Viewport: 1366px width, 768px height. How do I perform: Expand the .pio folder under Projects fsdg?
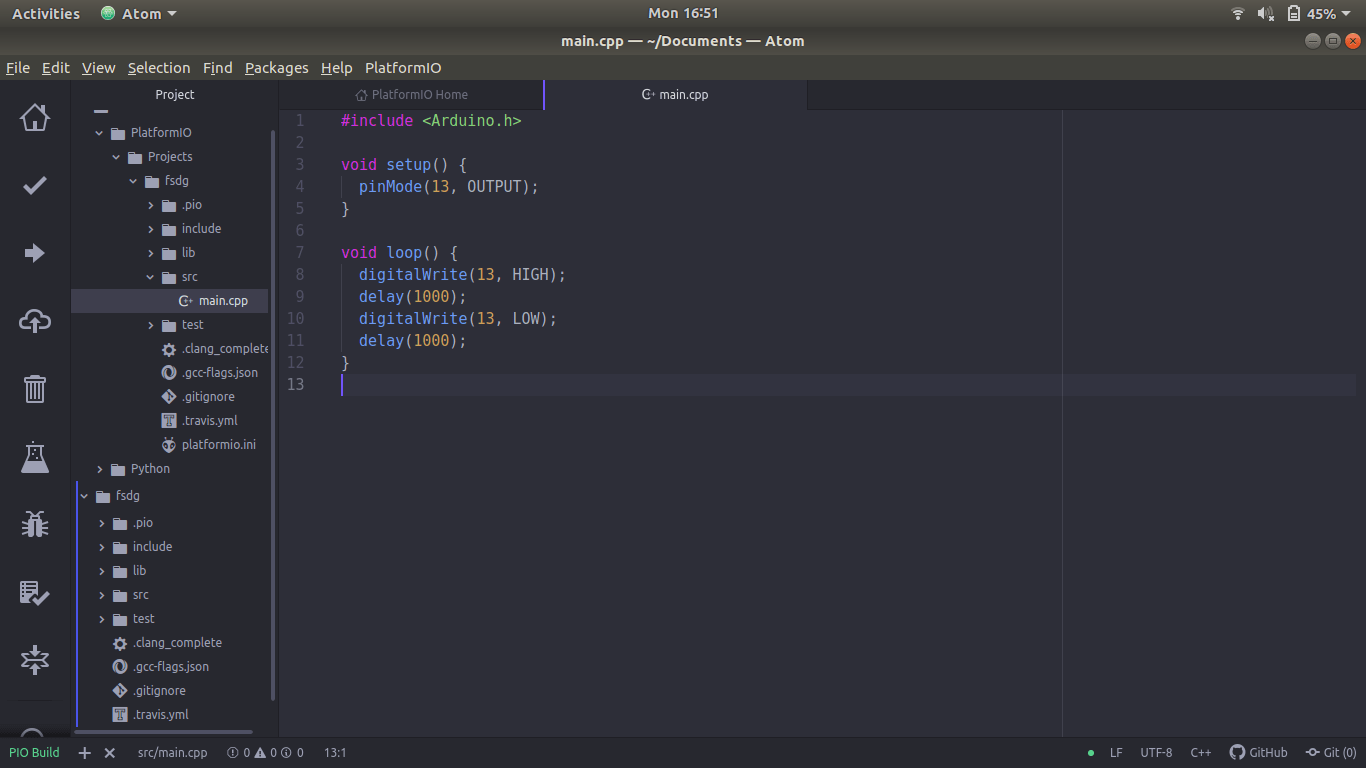pyautogui.click(x=151, y=205)
